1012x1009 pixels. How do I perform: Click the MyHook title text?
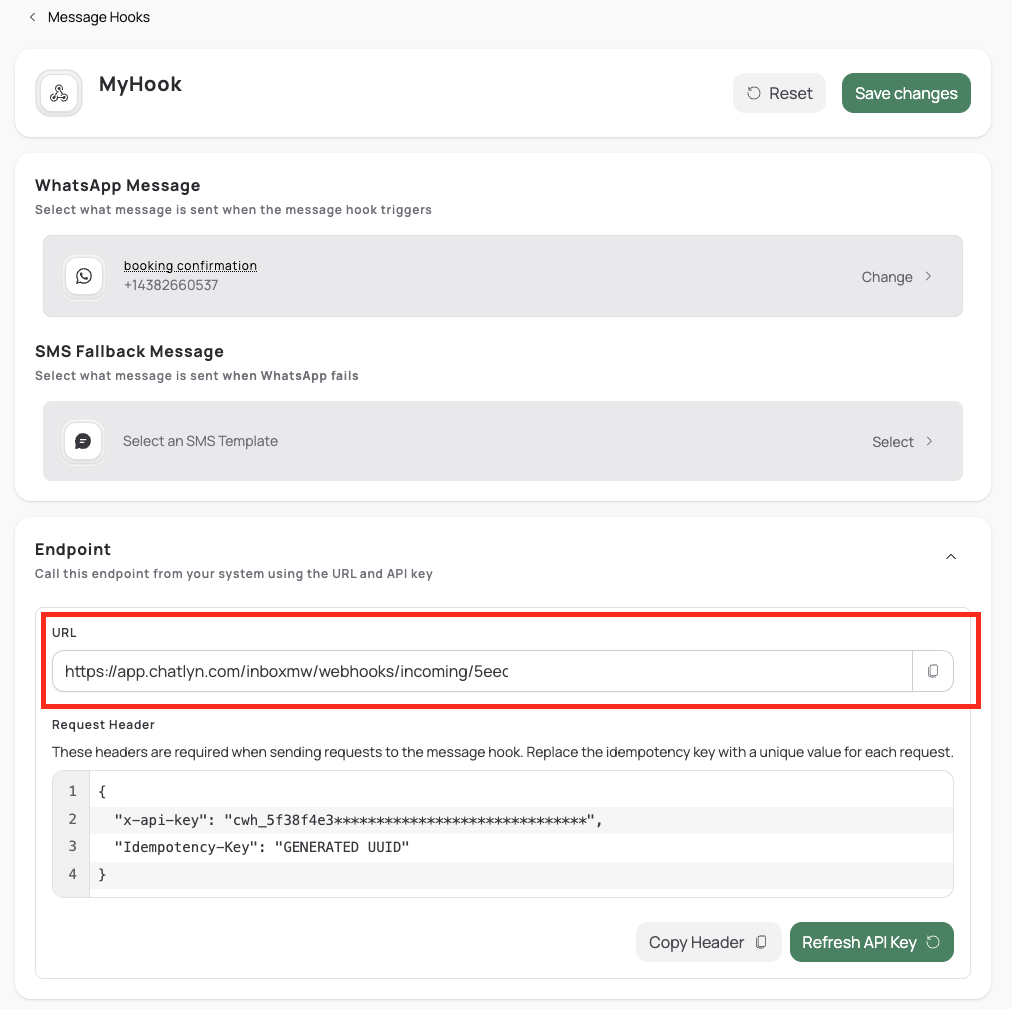tap(140, 84)
